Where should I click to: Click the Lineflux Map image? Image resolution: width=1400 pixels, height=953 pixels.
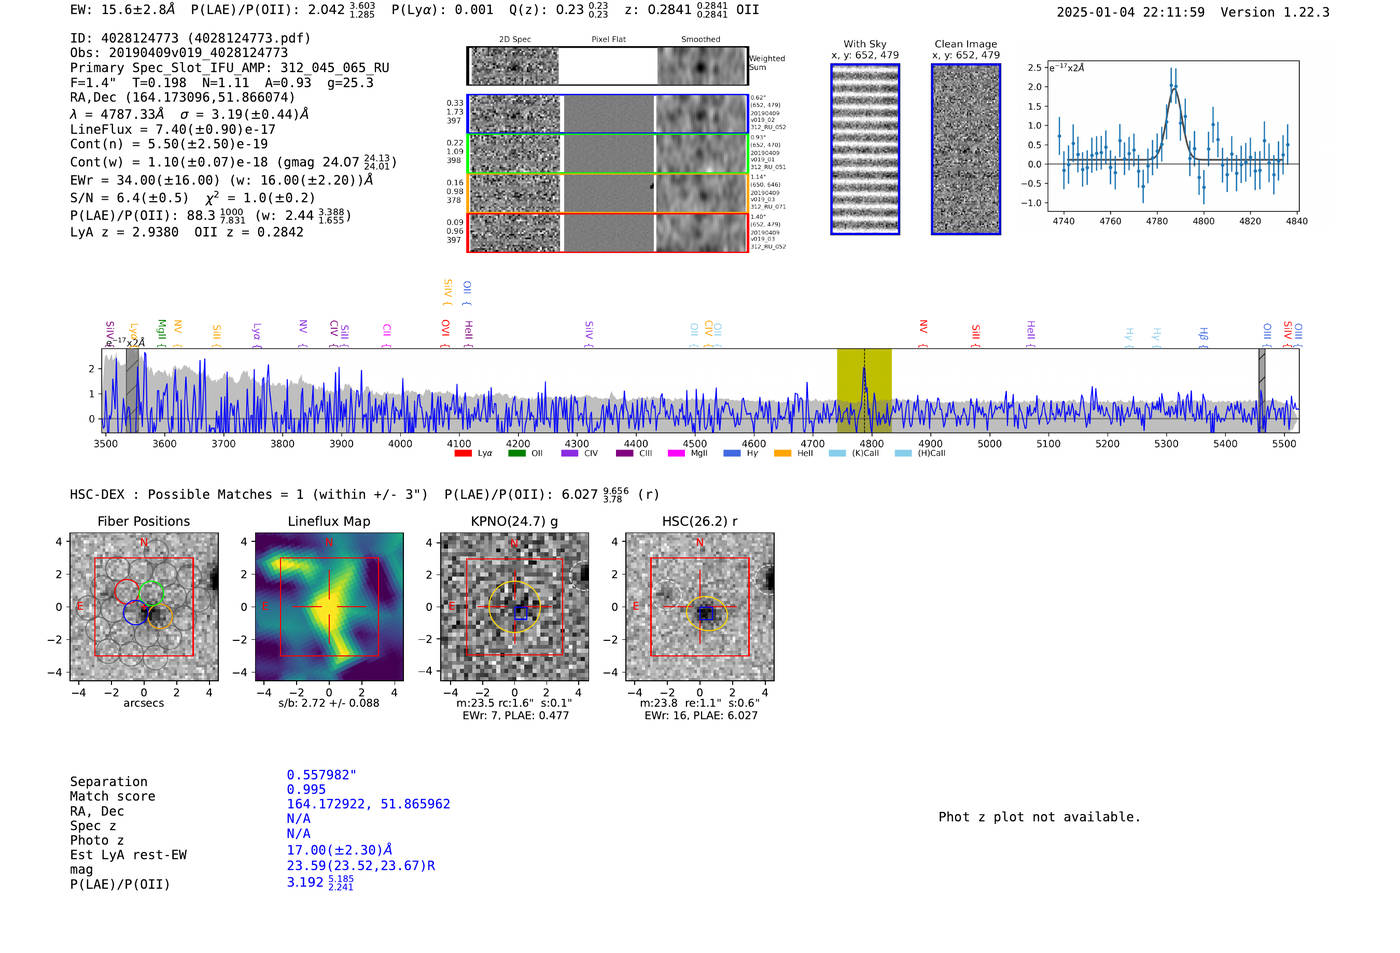[329, 607]
